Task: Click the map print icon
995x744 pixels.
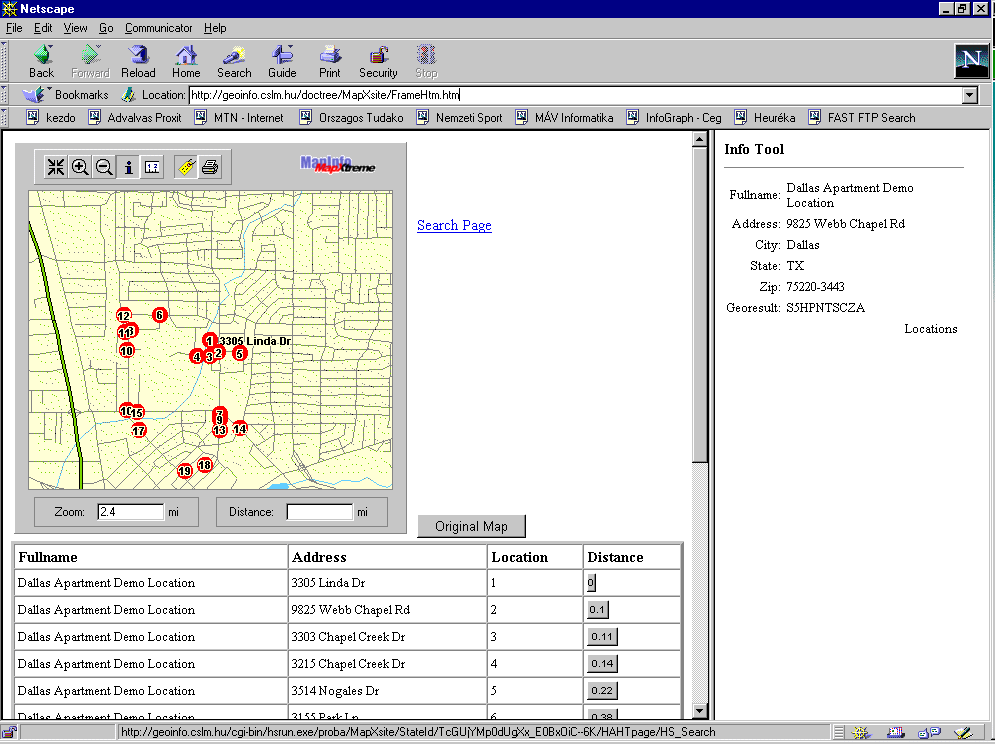Action: [210, 167]
